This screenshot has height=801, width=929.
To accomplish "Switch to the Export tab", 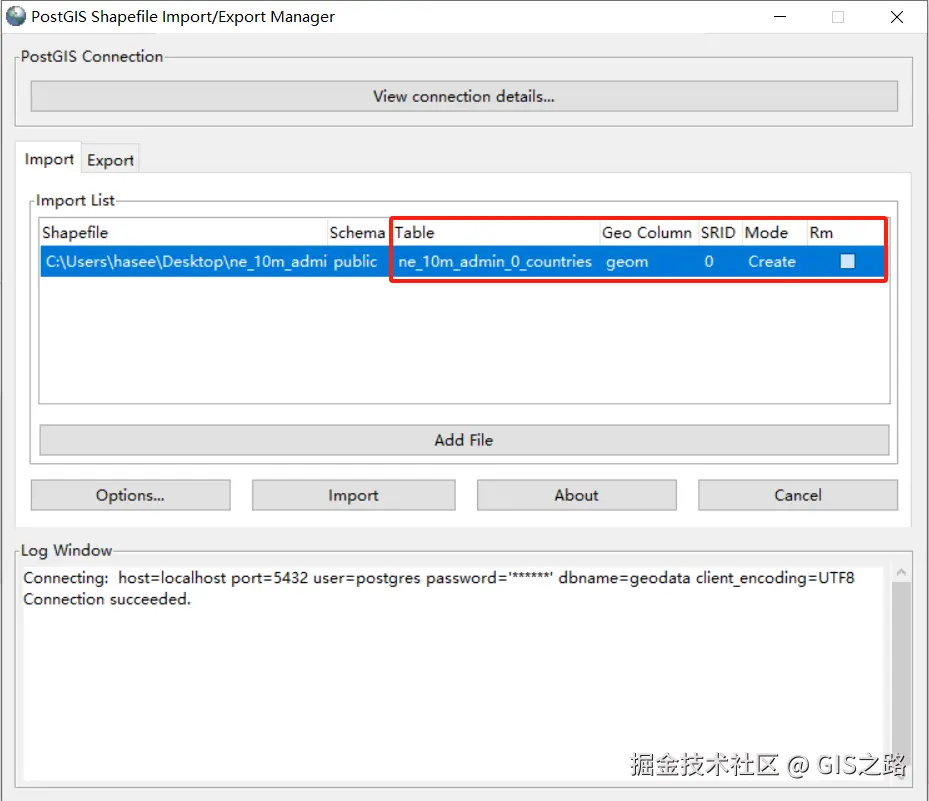I will [110, 160].
